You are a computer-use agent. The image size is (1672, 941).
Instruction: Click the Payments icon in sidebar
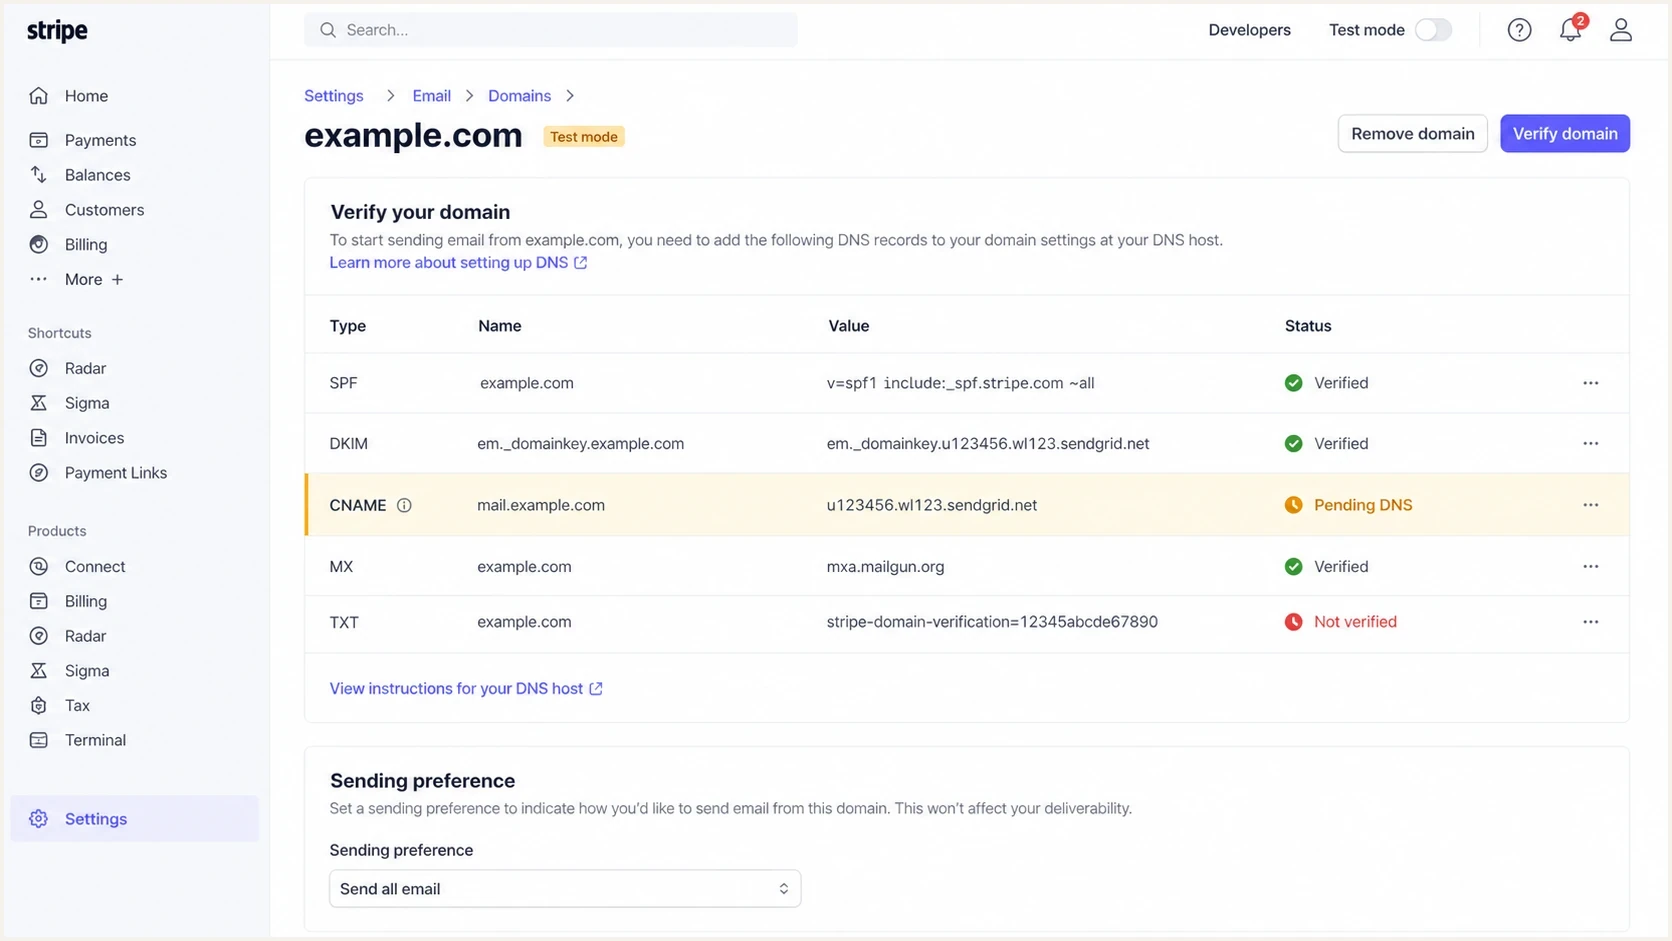click(x=39, y=140)
